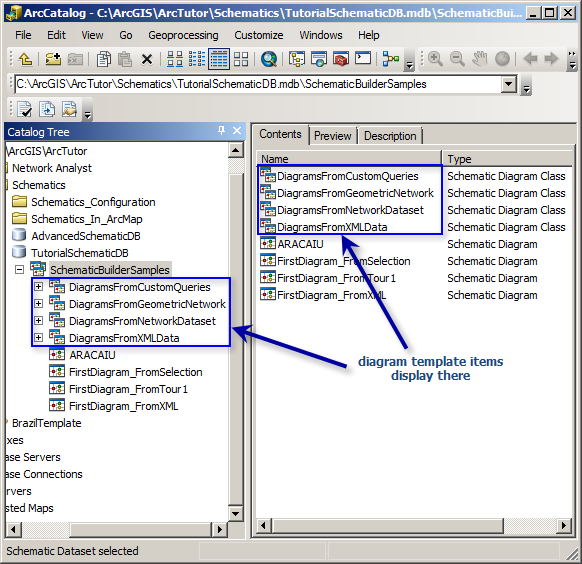Toggle the Catalog Tree window icon
The height and width of the screenshot is (564, 582).
tap(297, 59)
